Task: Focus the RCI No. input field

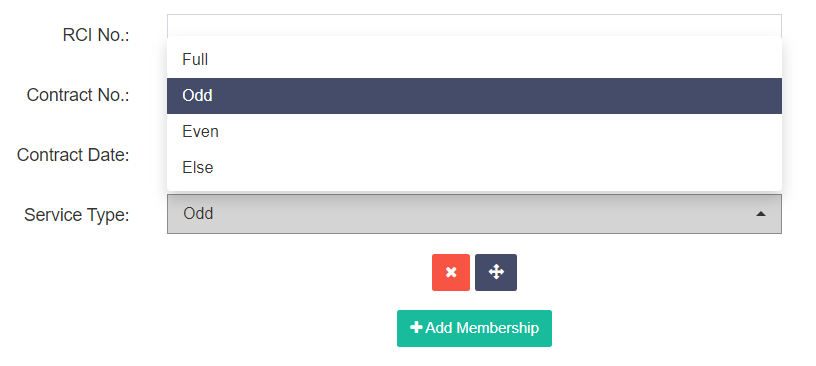Action: tap(474, 25)
